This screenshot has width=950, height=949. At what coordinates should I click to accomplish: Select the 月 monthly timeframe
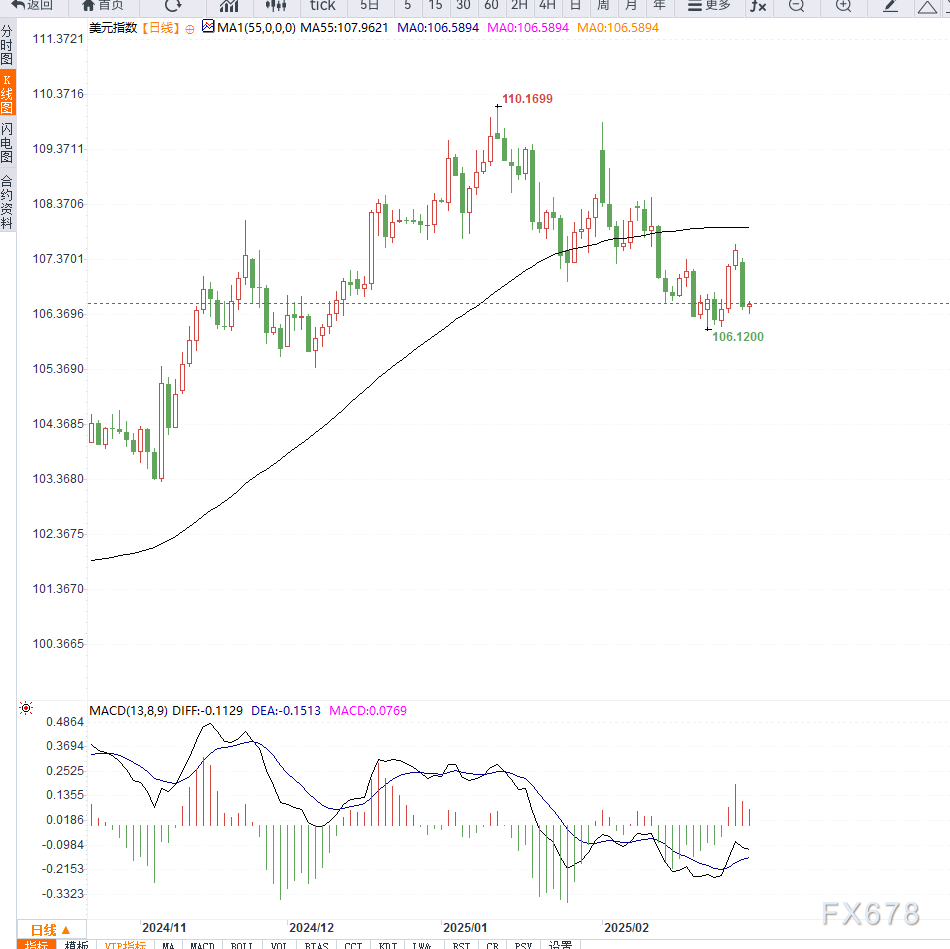click(x=631, y=5)
